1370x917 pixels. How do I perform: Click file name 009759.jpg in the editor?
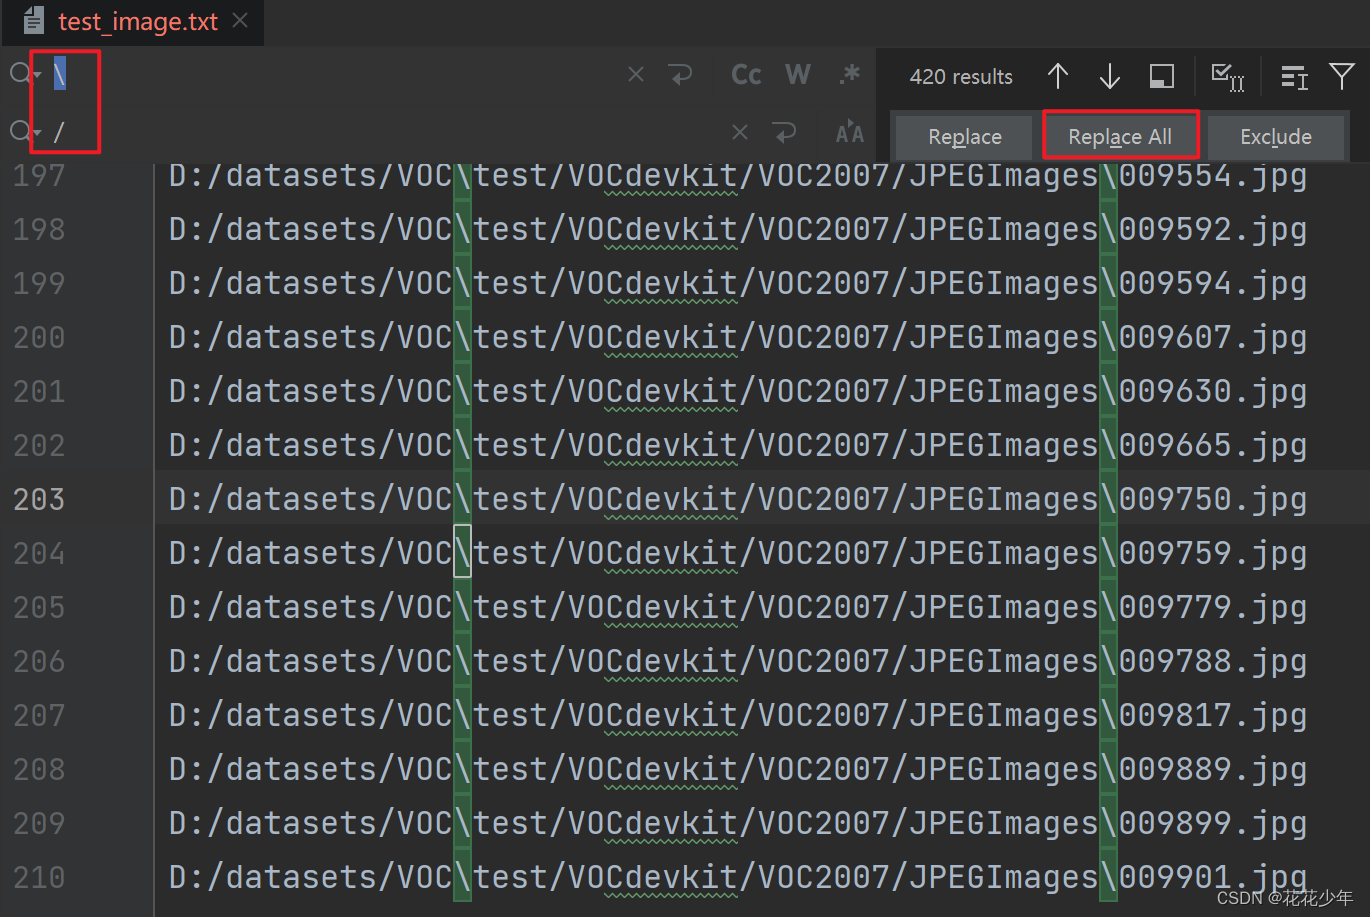point(1213,554)
